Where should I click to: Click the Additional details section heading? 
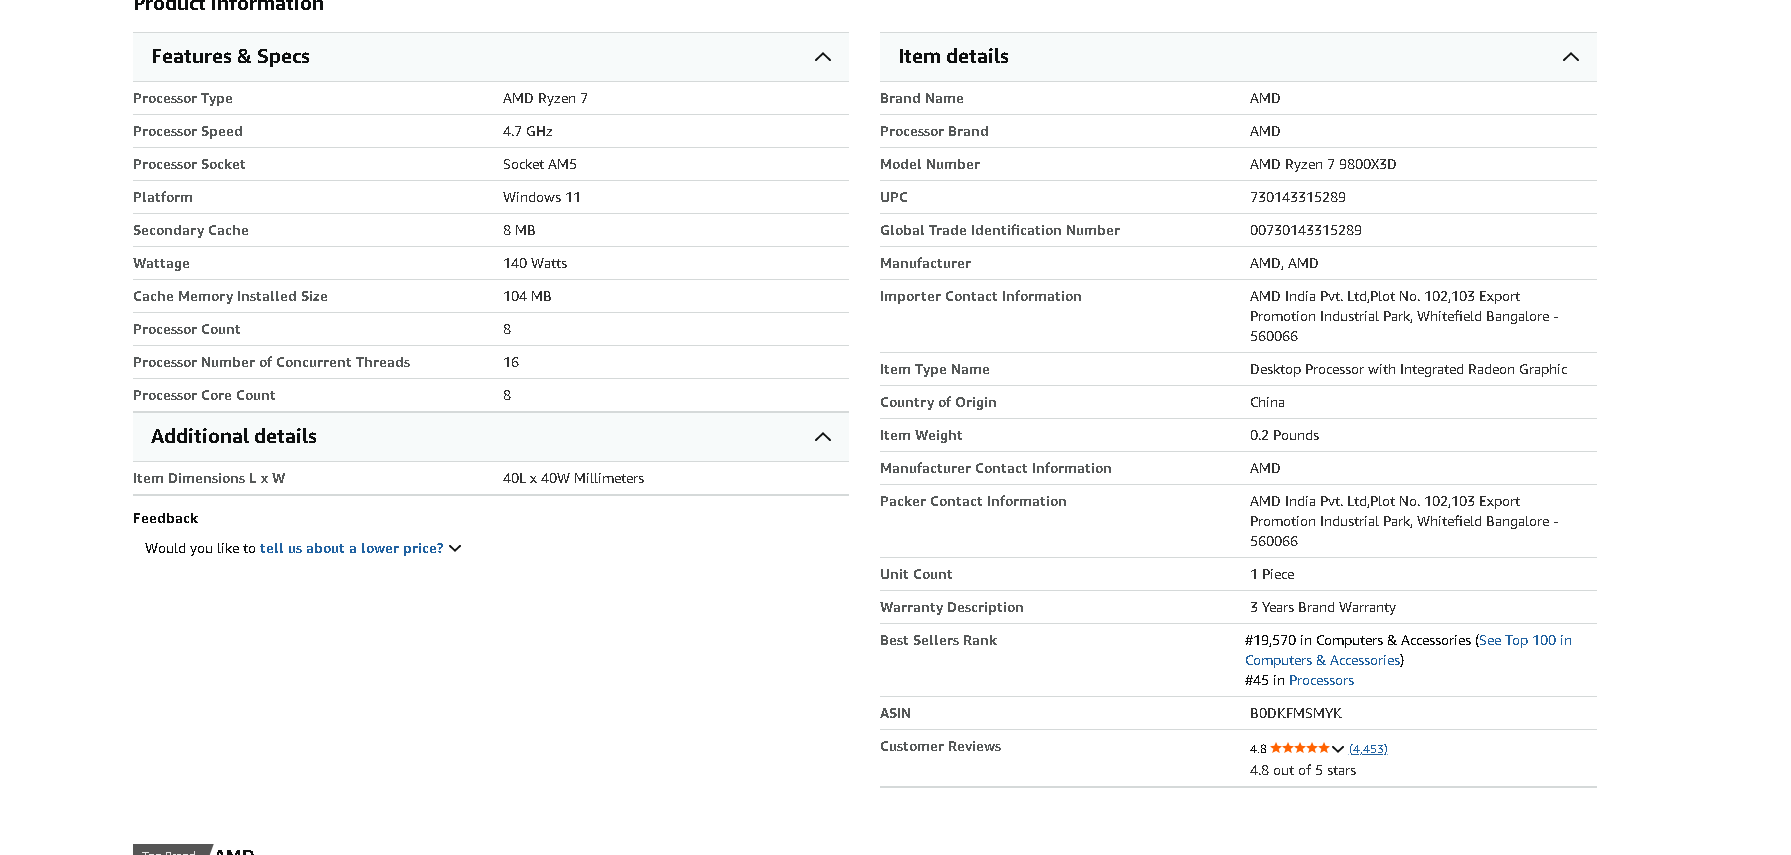click(x=233, y=437)
